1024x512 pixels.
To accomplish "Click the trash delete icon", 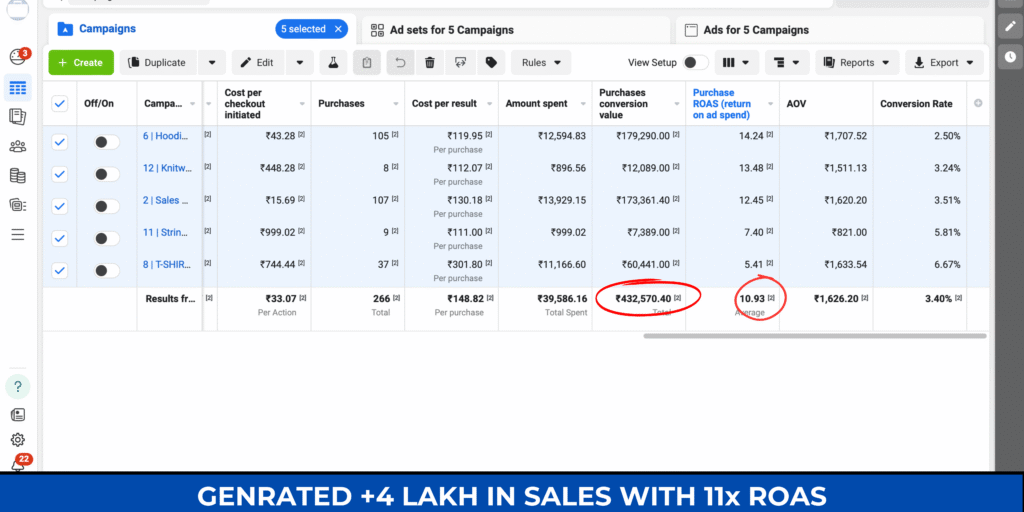I will [x=429, y=63].
